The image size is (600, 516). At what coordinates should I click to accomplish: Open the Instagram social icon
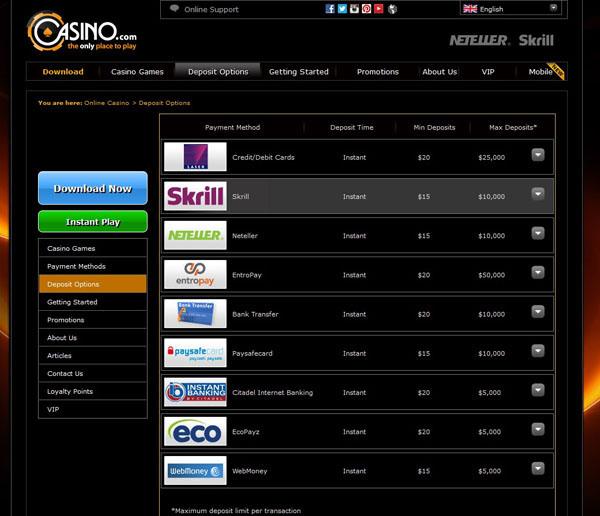click(354, 8)
